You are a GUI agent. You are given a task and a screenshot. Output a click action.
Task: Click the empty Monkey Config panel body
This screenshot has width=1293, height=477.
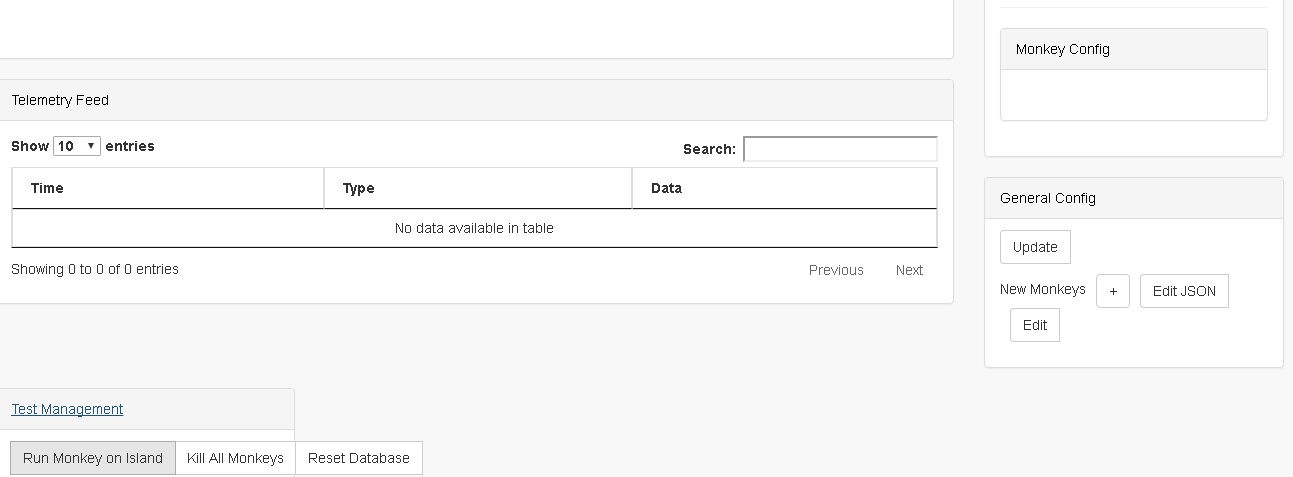(x=1133, y=95)
